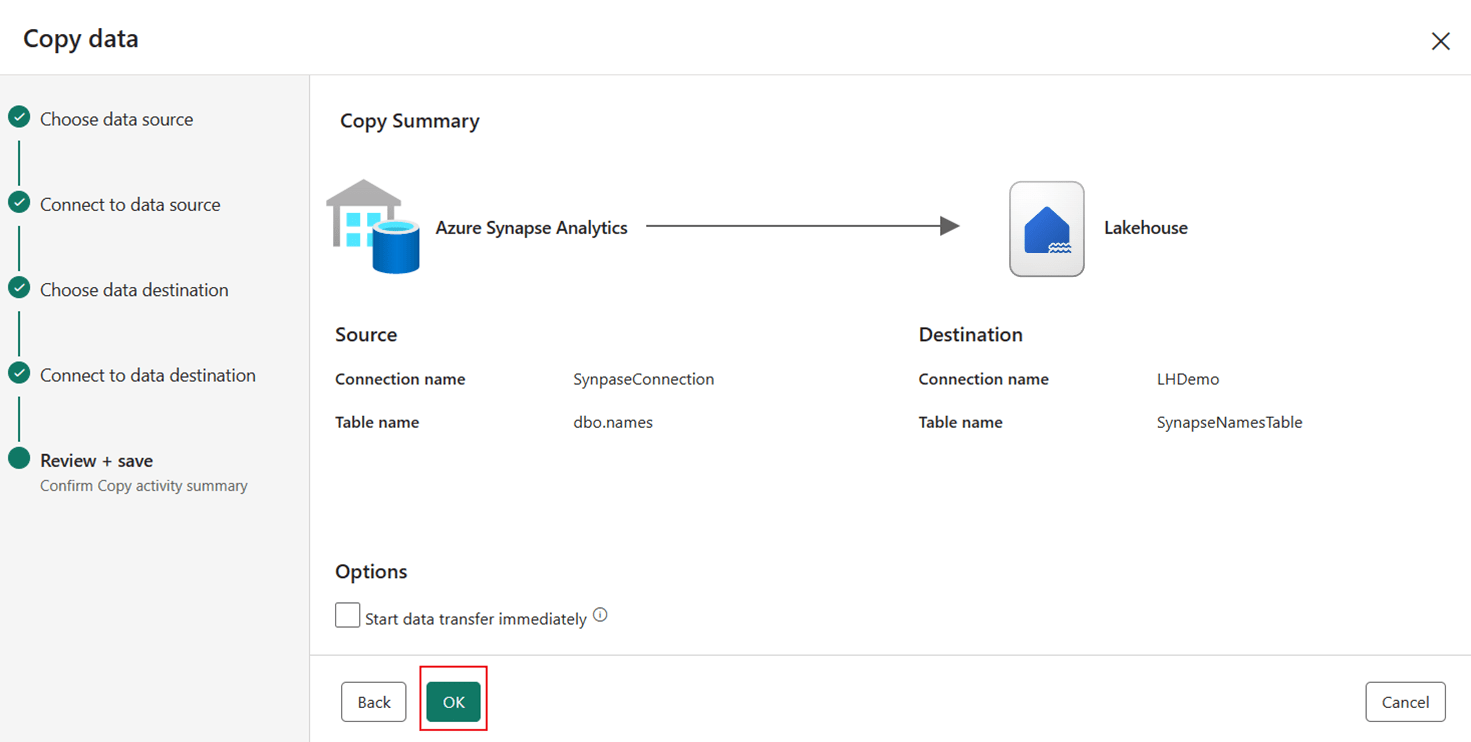The height and width of the screenshot is (742, 1471).
Task: Cancel the Copy data wizard
Action: [1404, 701]
